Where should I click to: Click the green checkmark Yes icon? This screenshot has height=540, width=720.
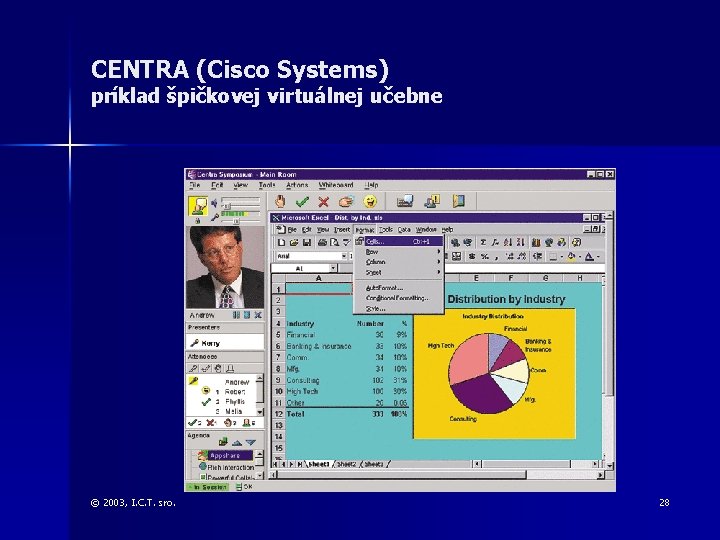[302, 202]
